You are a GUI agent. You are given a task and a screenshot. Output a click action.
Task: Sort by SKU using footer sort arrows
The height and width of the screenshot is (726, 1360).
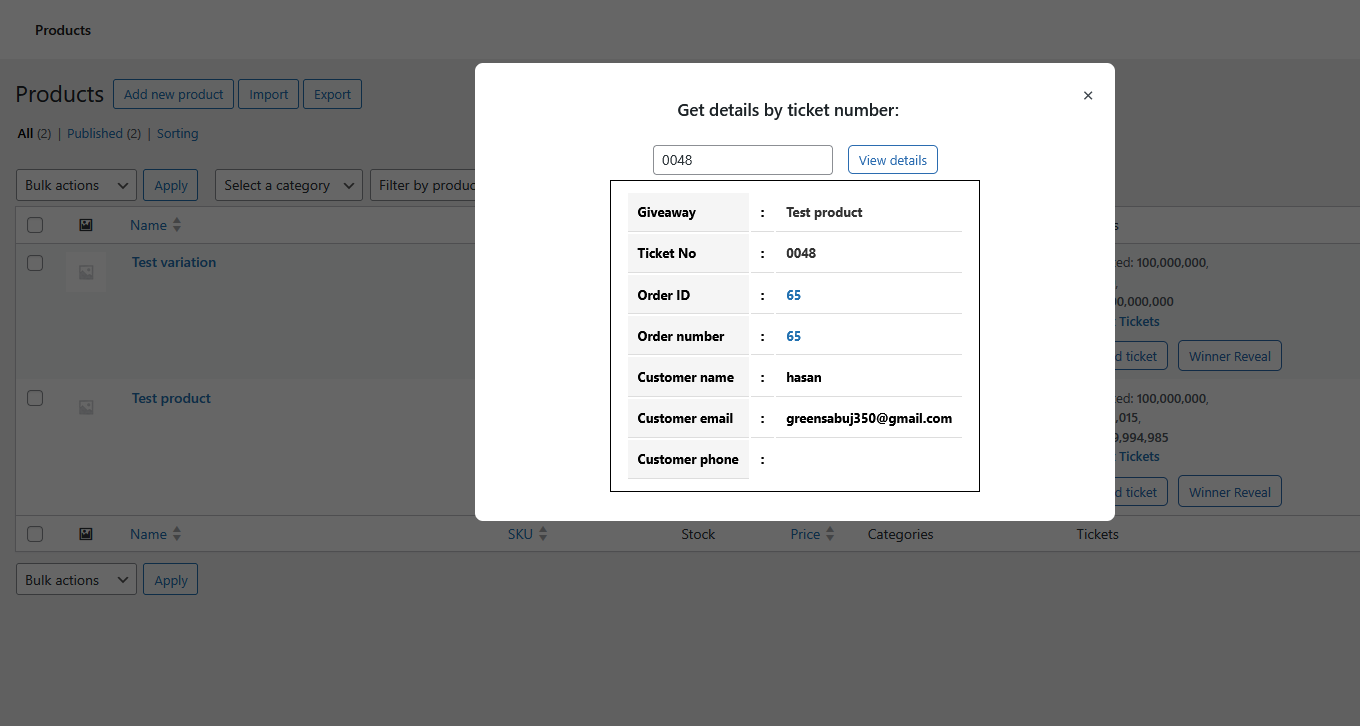click(x=543, y=534)
